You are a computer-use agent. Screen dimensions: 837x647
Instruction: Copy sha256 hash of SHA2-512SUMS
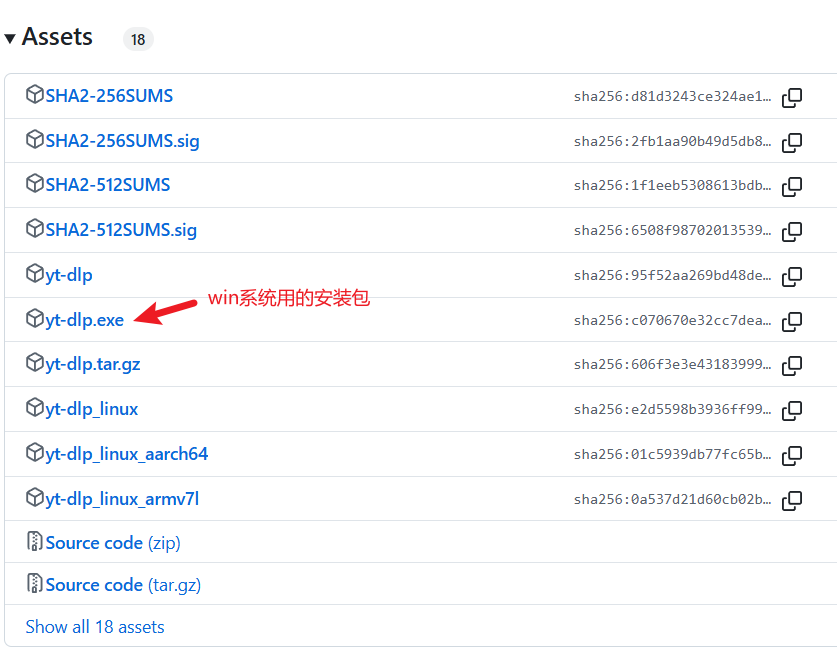pyautogui.click(x=792, y=186)
